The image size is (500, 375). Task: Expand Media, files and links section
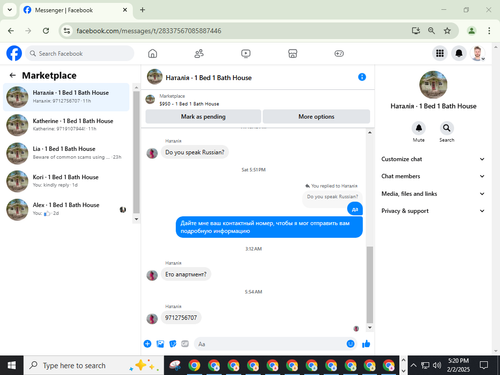tap(433, 194)
